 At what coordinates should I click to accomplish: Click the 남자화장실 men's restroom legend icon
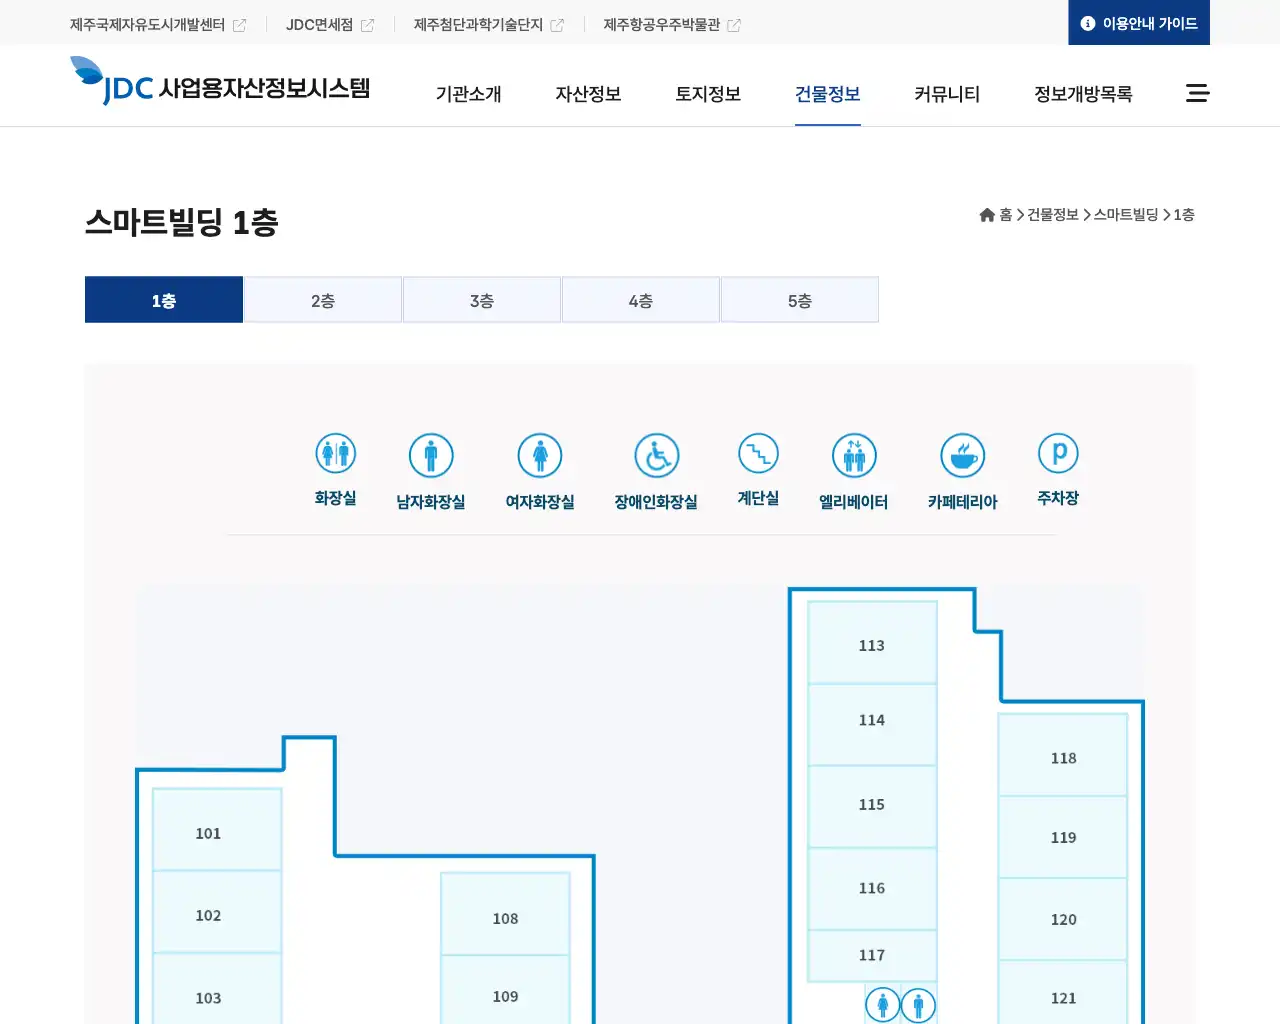point(431,455)
